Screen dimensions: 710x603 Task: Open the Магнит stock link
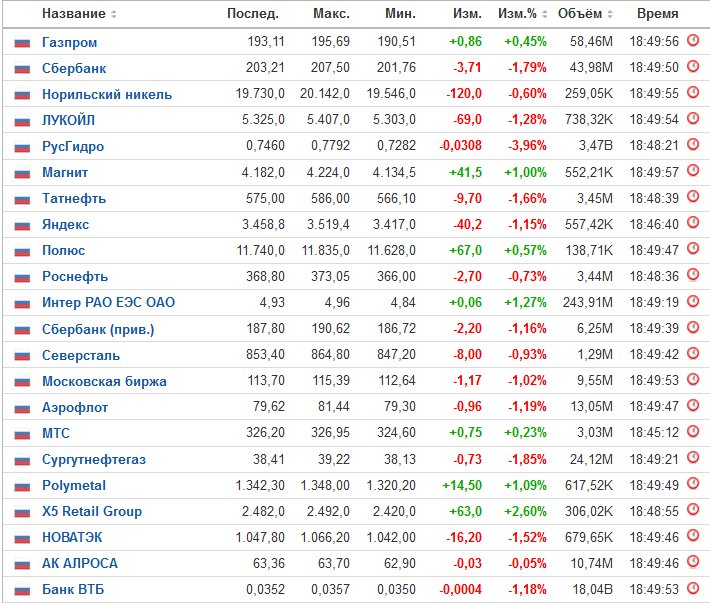tap(65, 172)
